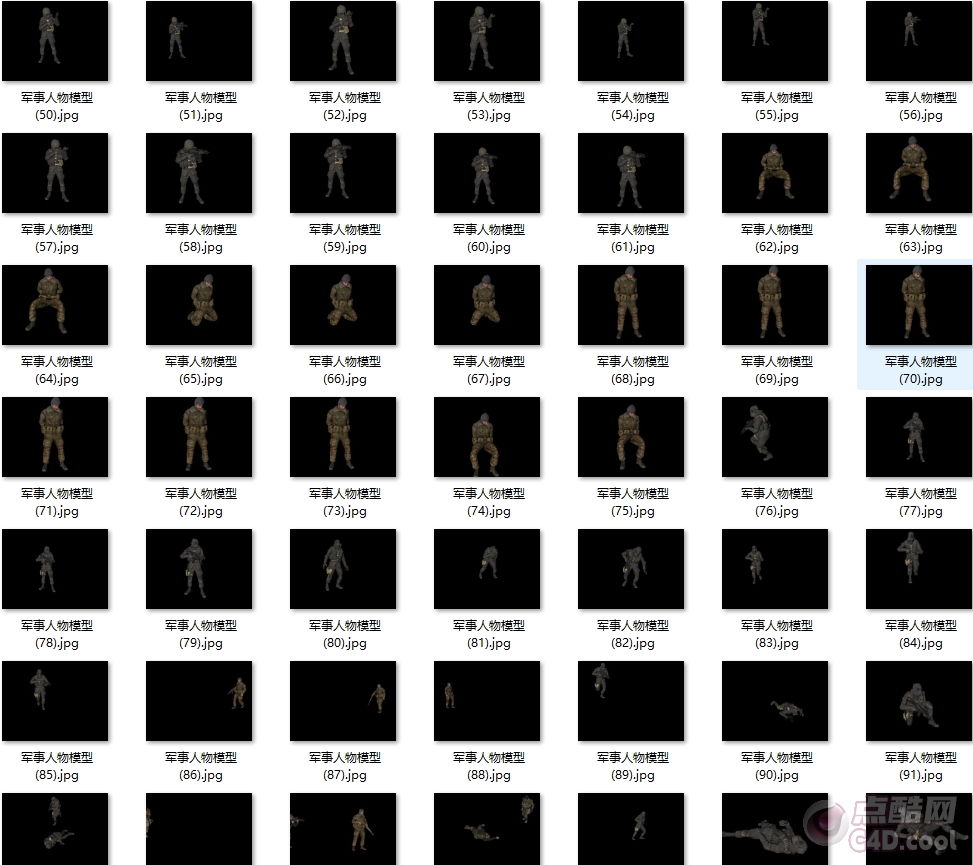Select thumbnail 军事人物模型 (60).jpg
Viewport: 973px width, 865px height.
(x=487, y=173)
